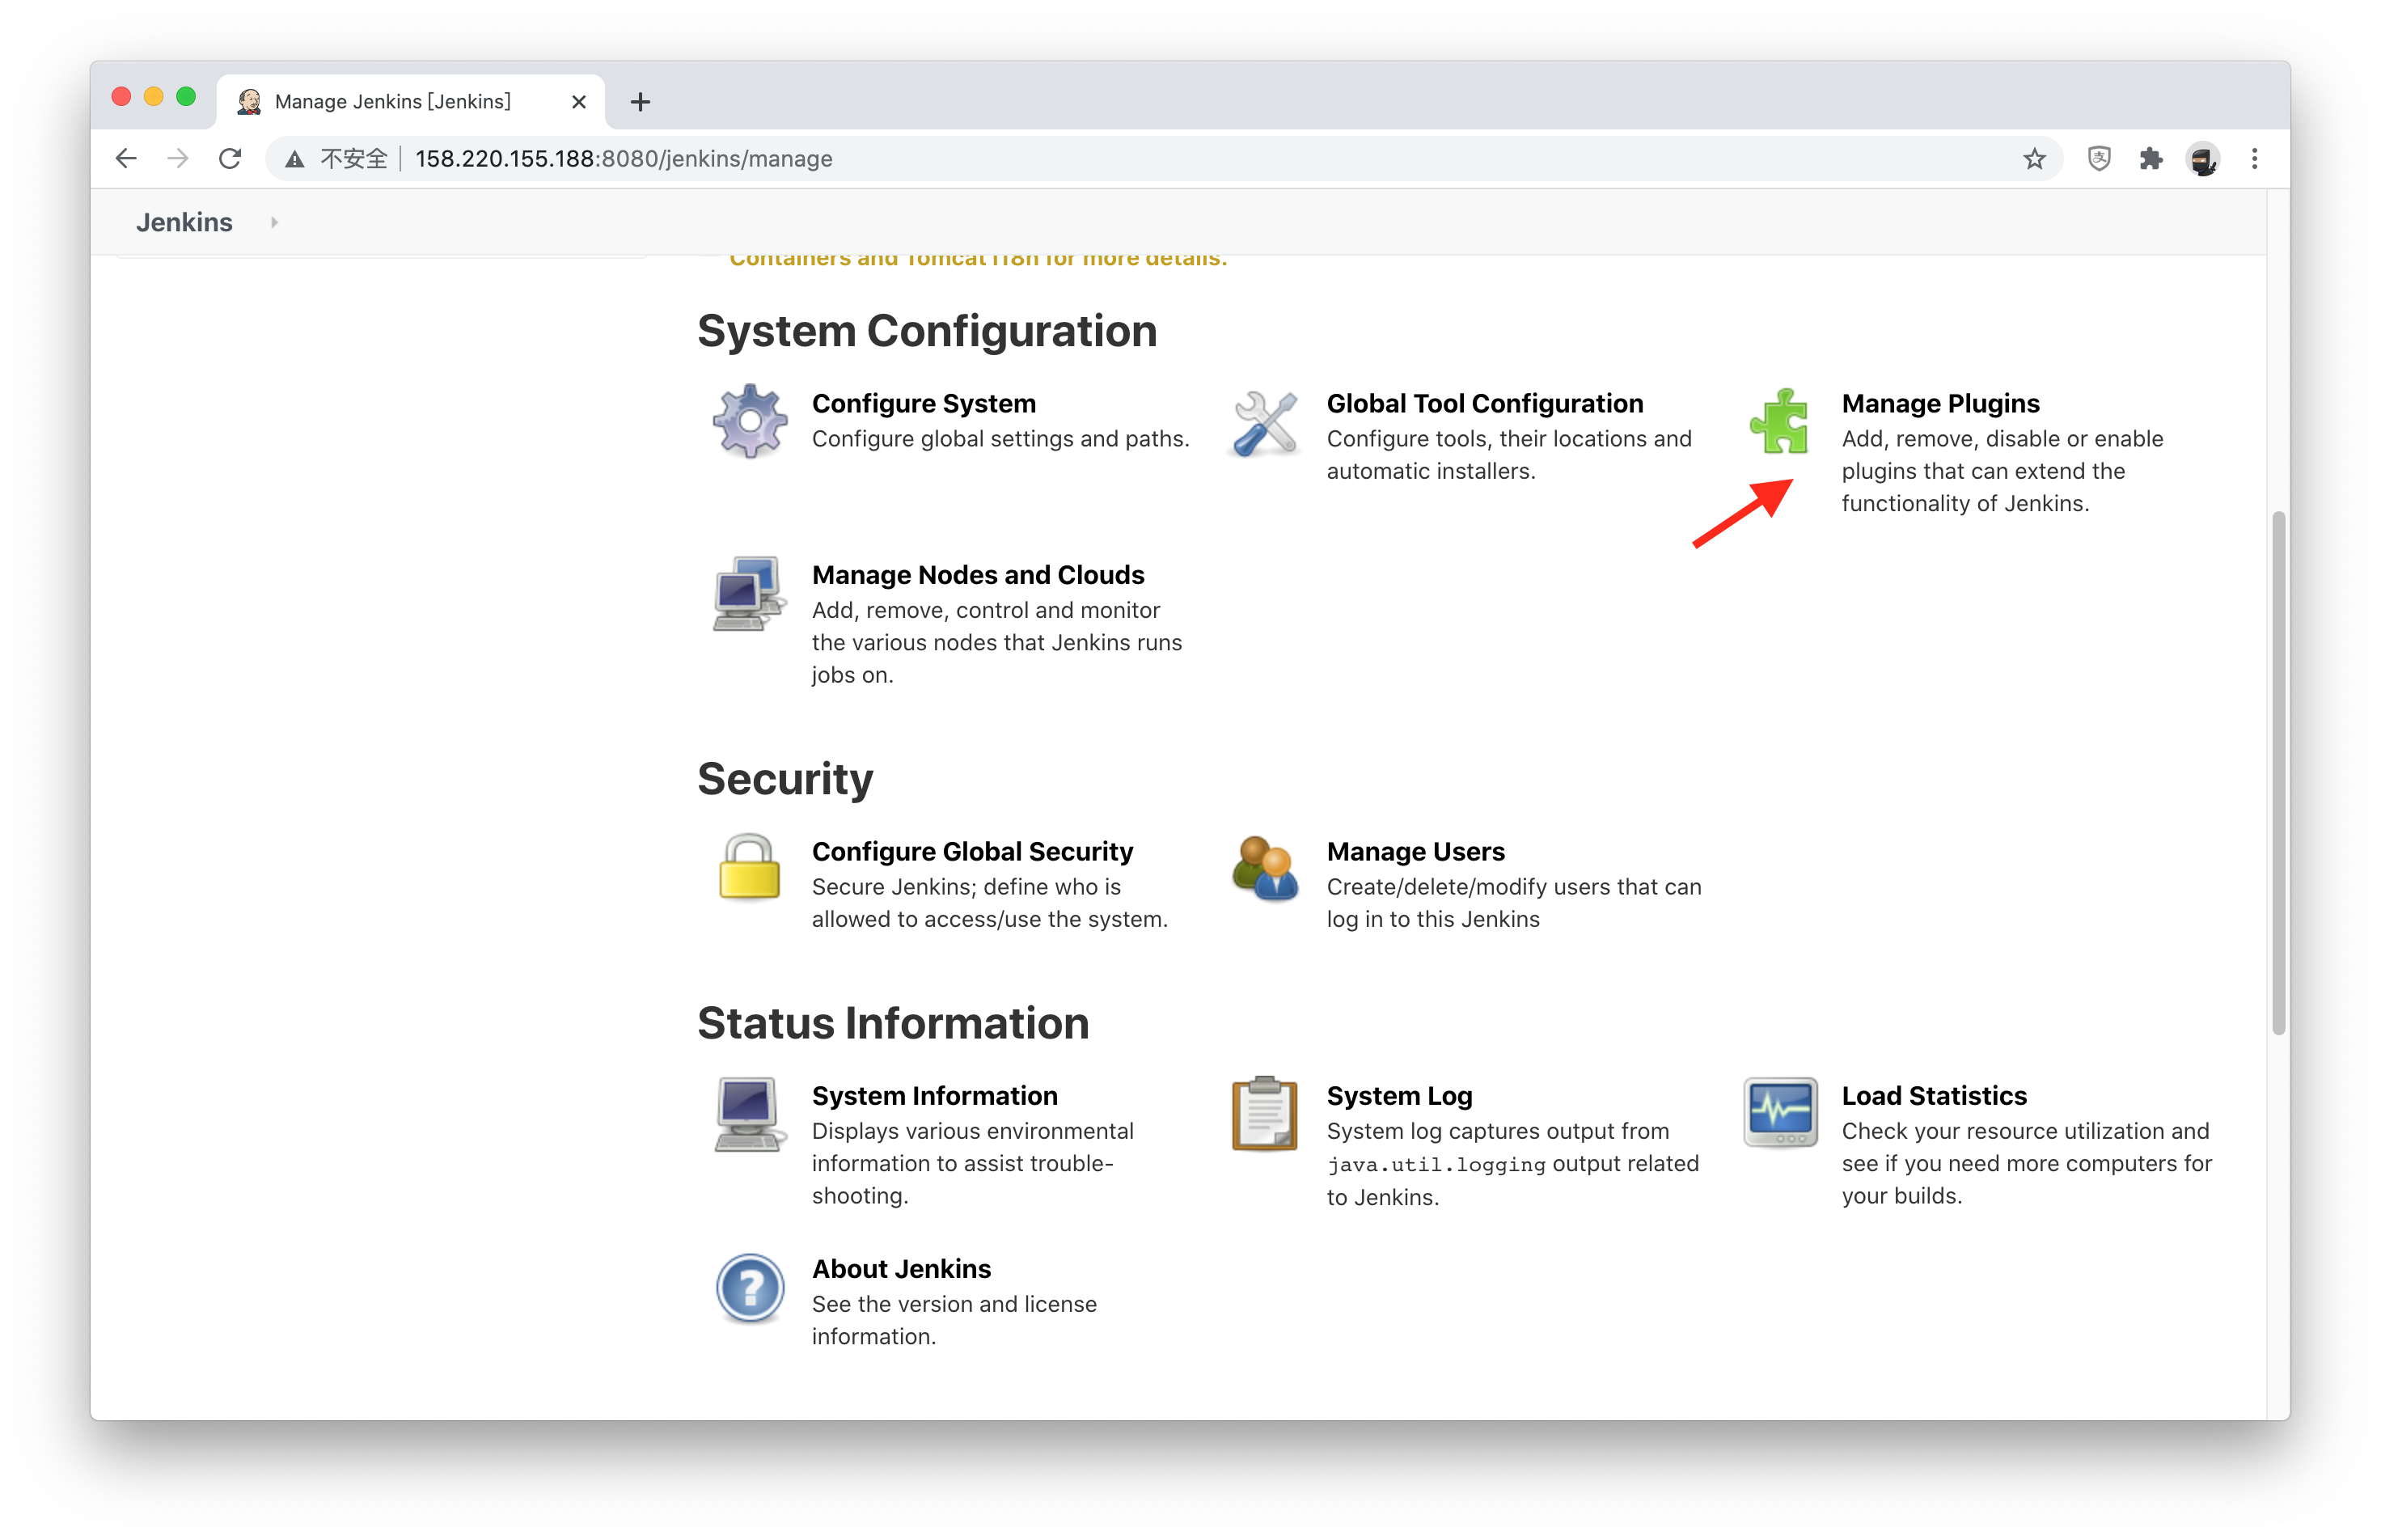Click the Global Tool Configuration tools icon

(x=1264, y=422)
